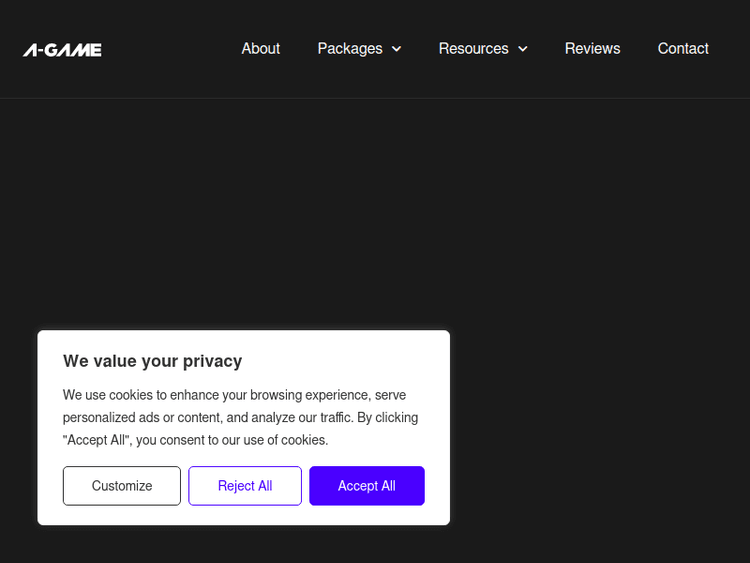Click the Packages menu label
Screen dimensions: 750x563
pyautogui.click(x=350, y=48)
